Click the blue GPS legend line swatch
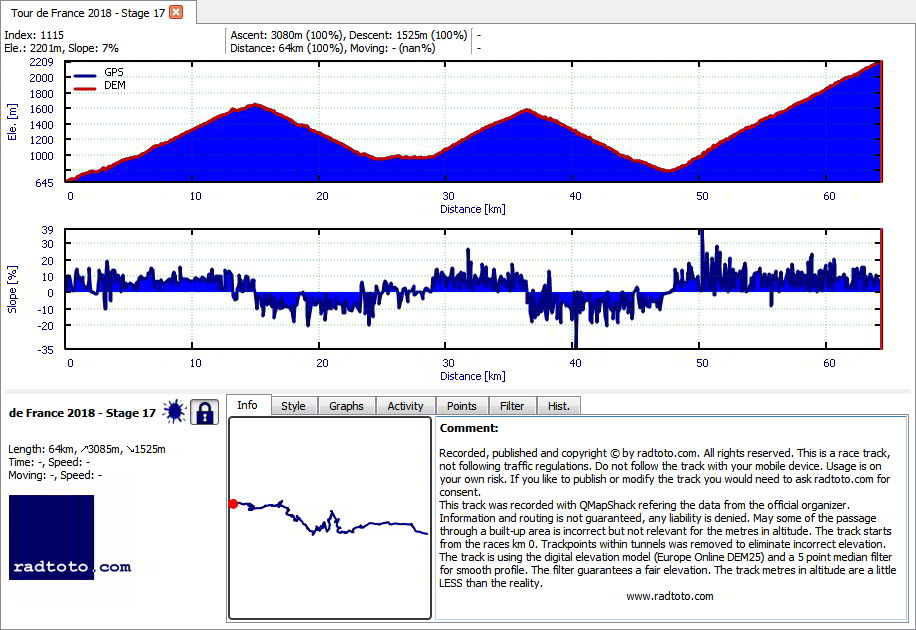 point(85,75)
